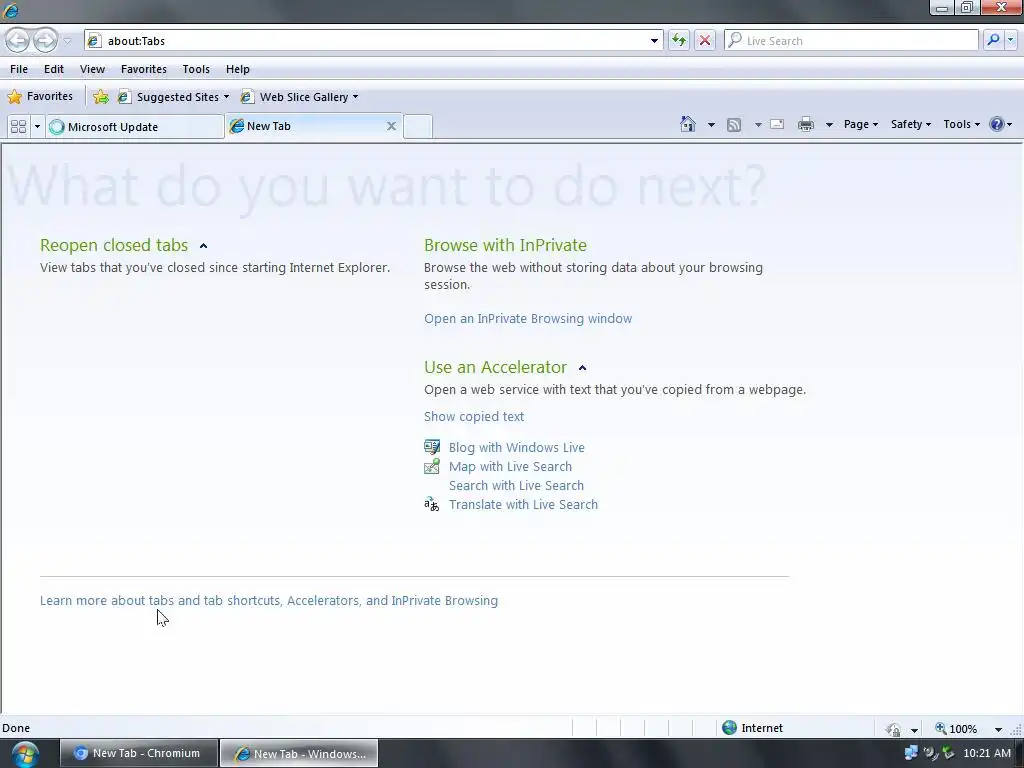Screen dimensions: 1024x768
Task: Open the File menu
Action: tap(19, 69)
